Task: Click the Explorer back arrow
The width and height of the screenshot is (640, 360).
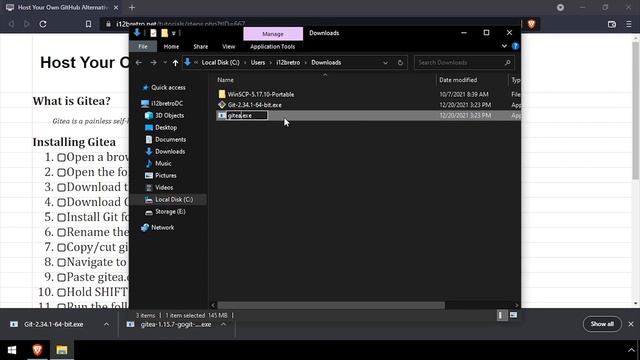Action: (139, 62)
